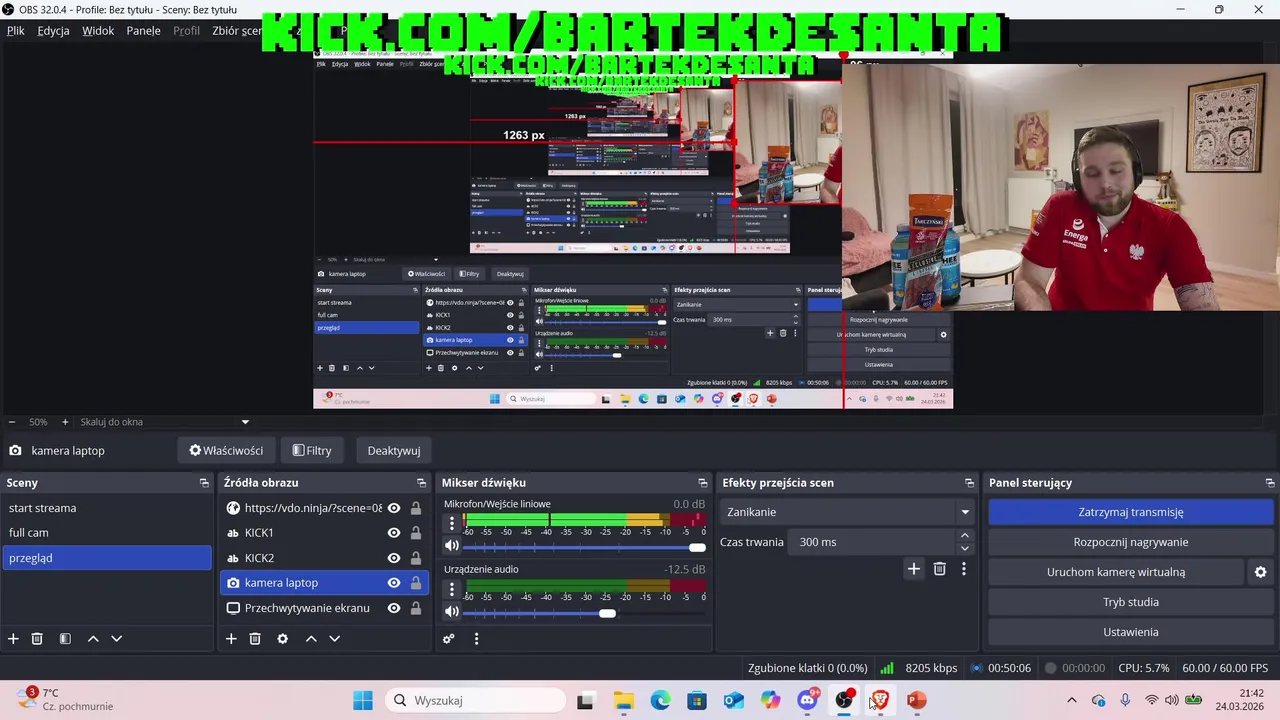This screenshot has height=720, width=1280.
Task: Enable Tryb studia
Action: pos(1131,602)
